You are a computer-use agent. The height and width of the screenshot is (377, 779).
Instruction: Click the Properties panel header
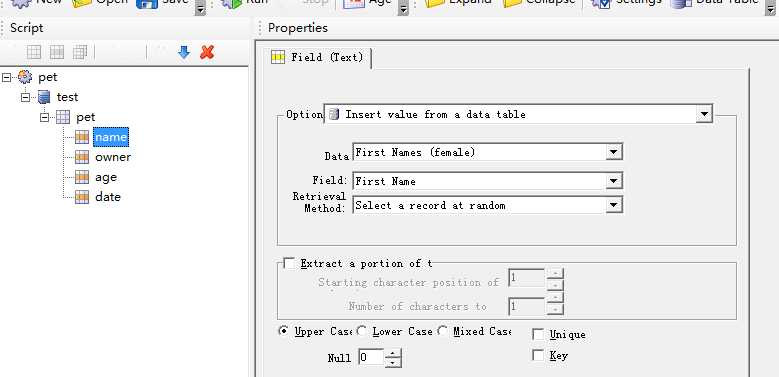coord(298,28)
